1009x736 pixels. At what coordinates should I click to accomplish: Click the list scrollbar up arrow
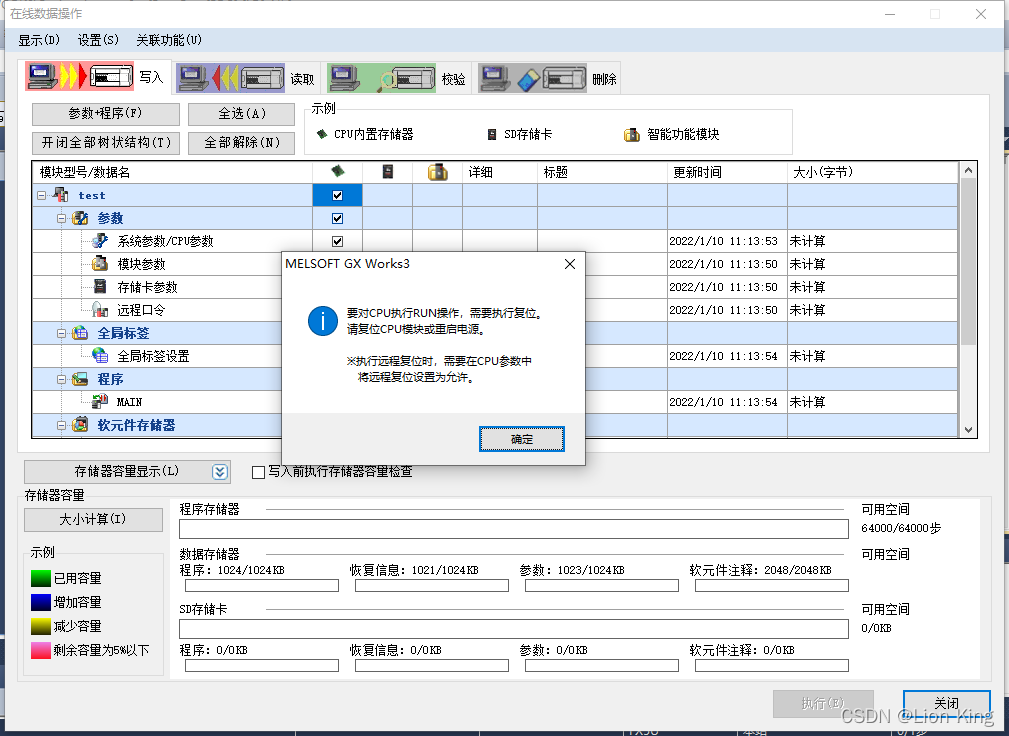(x=968, y=170)
